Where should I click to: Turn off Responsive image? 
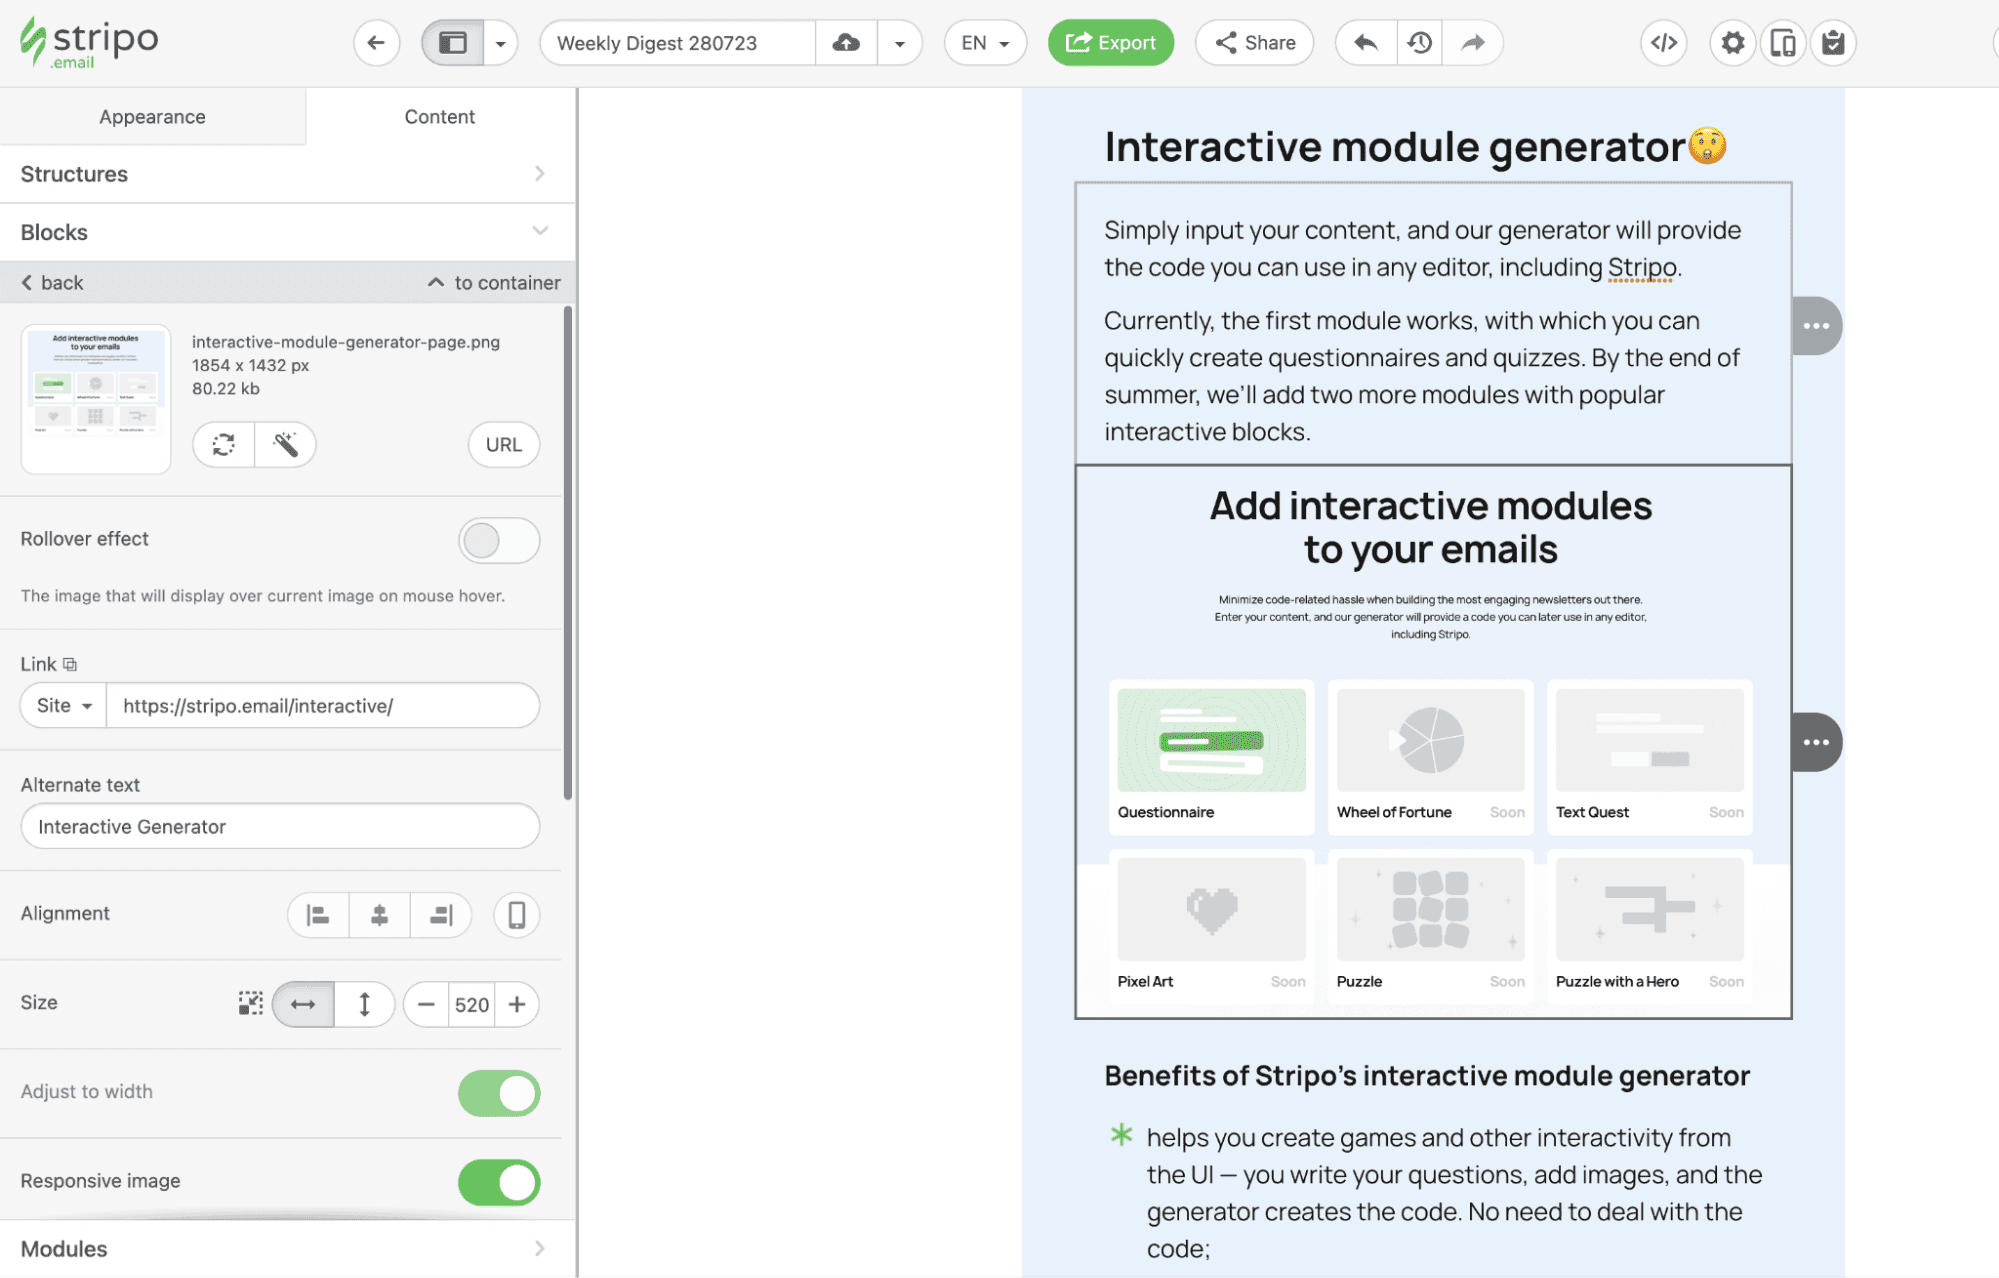coord(498,1181)
